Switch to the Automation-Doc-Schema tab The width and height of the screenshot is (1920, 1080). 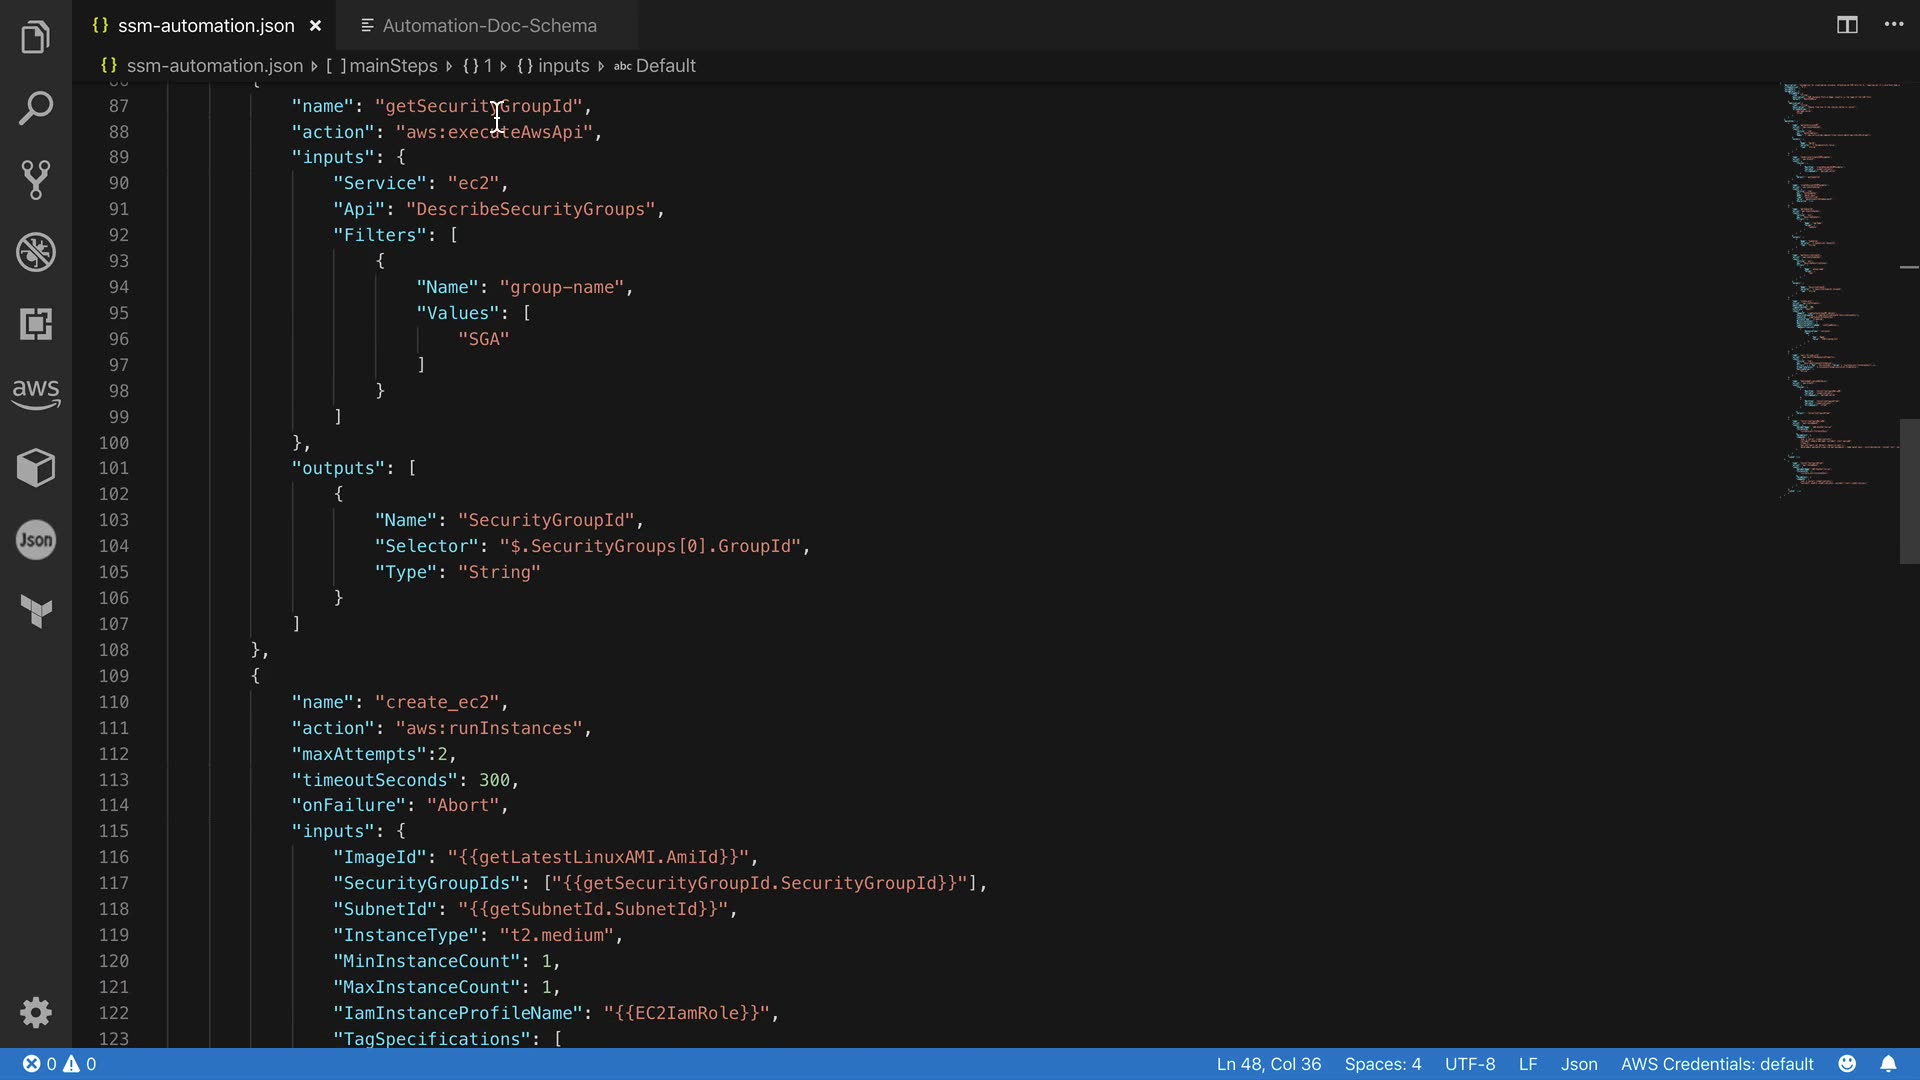(x=488, y=26)
